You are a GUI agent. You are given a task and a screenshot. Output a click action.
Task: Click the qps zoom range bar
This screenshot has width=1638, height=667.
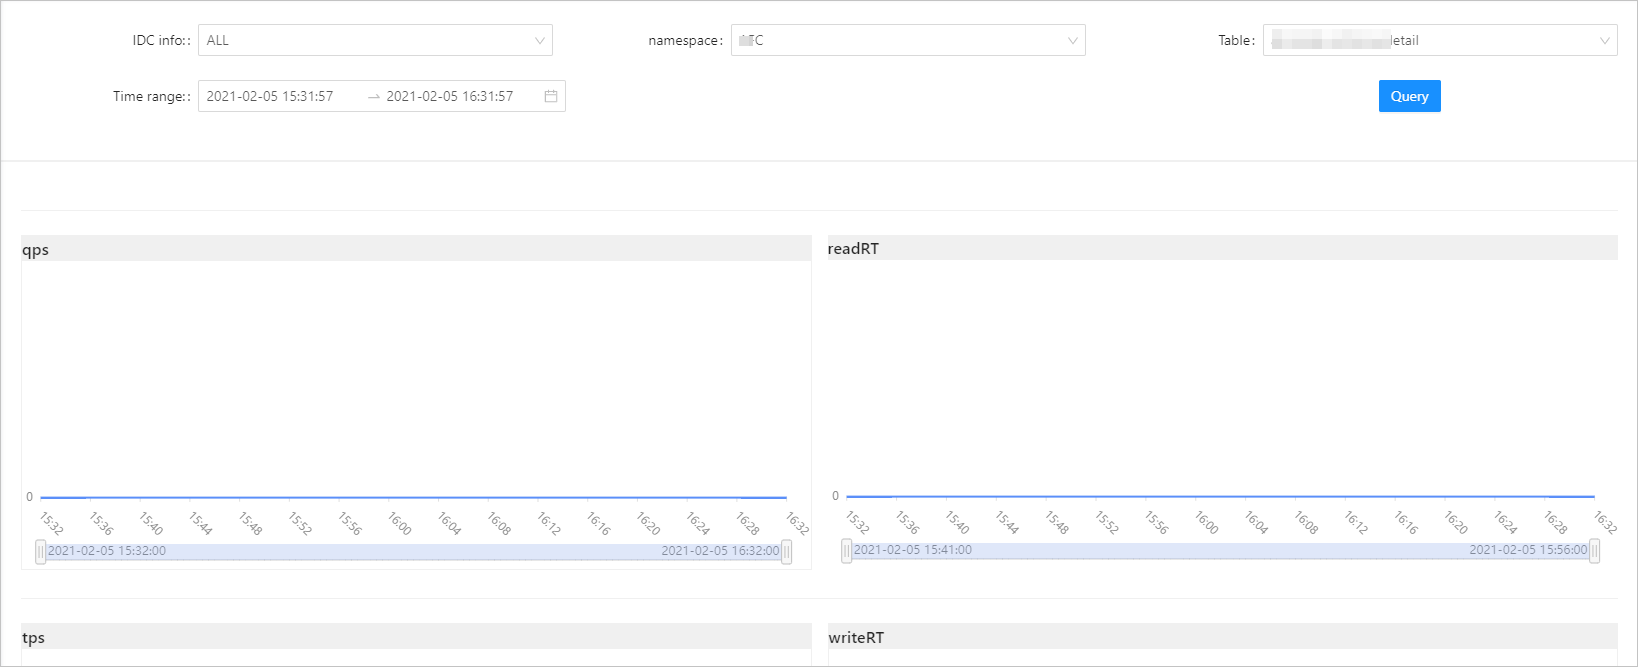pyautogui.click(x=414, y=551)
